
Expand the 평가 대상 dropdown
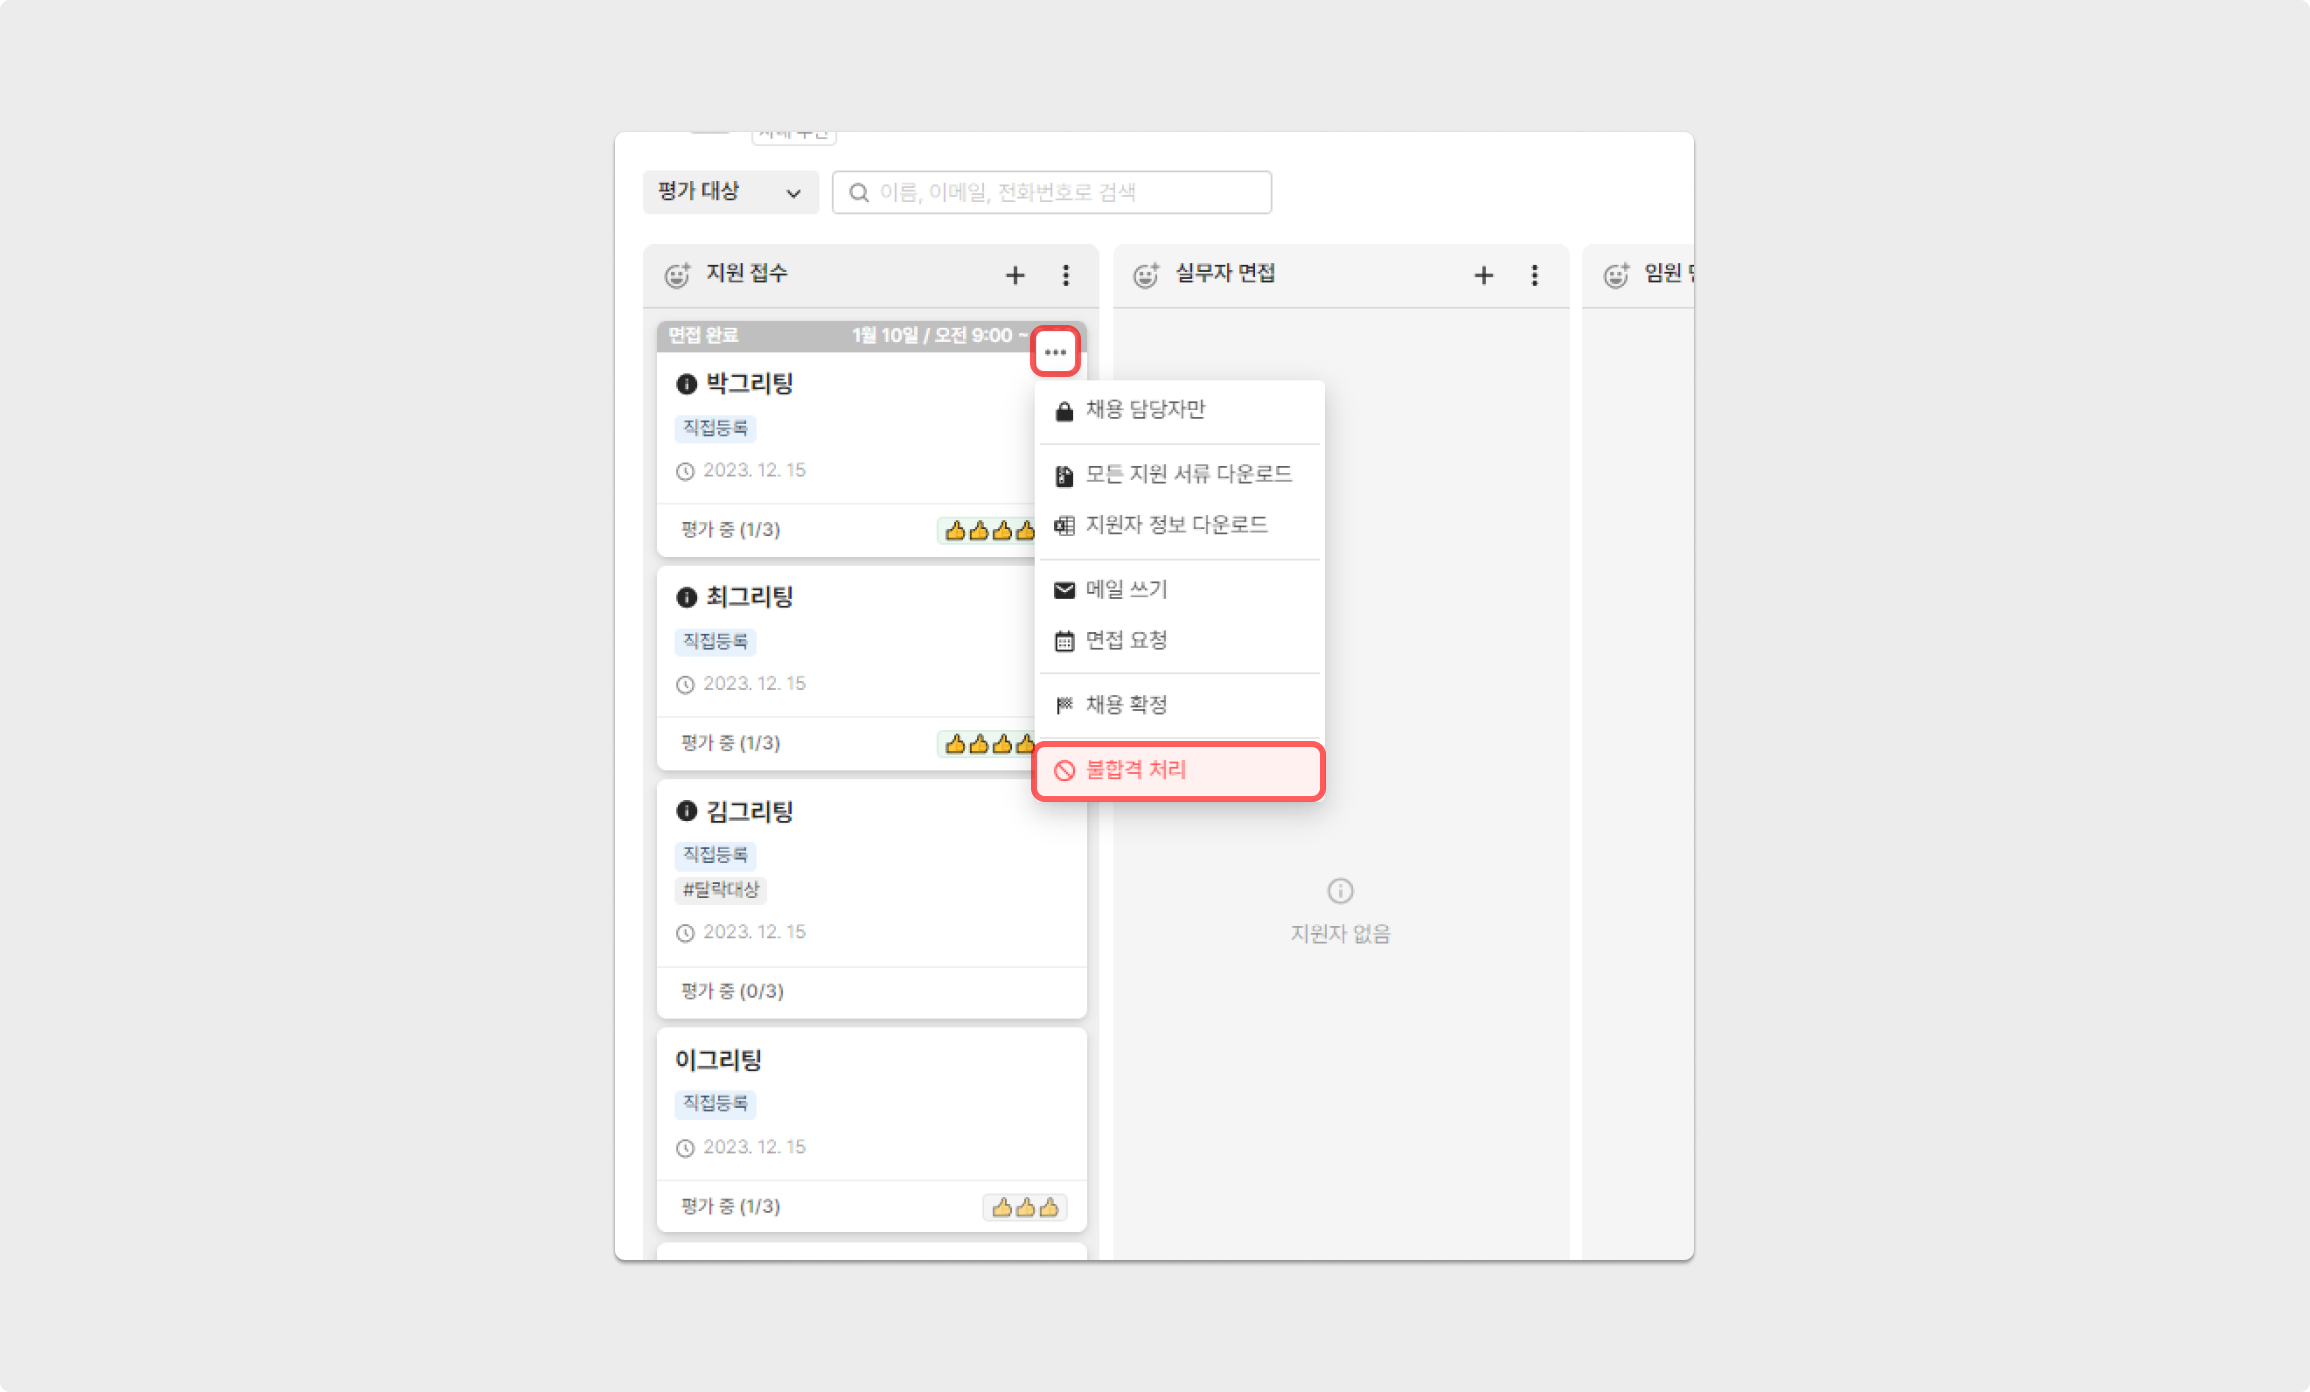(x=730, y=192)
